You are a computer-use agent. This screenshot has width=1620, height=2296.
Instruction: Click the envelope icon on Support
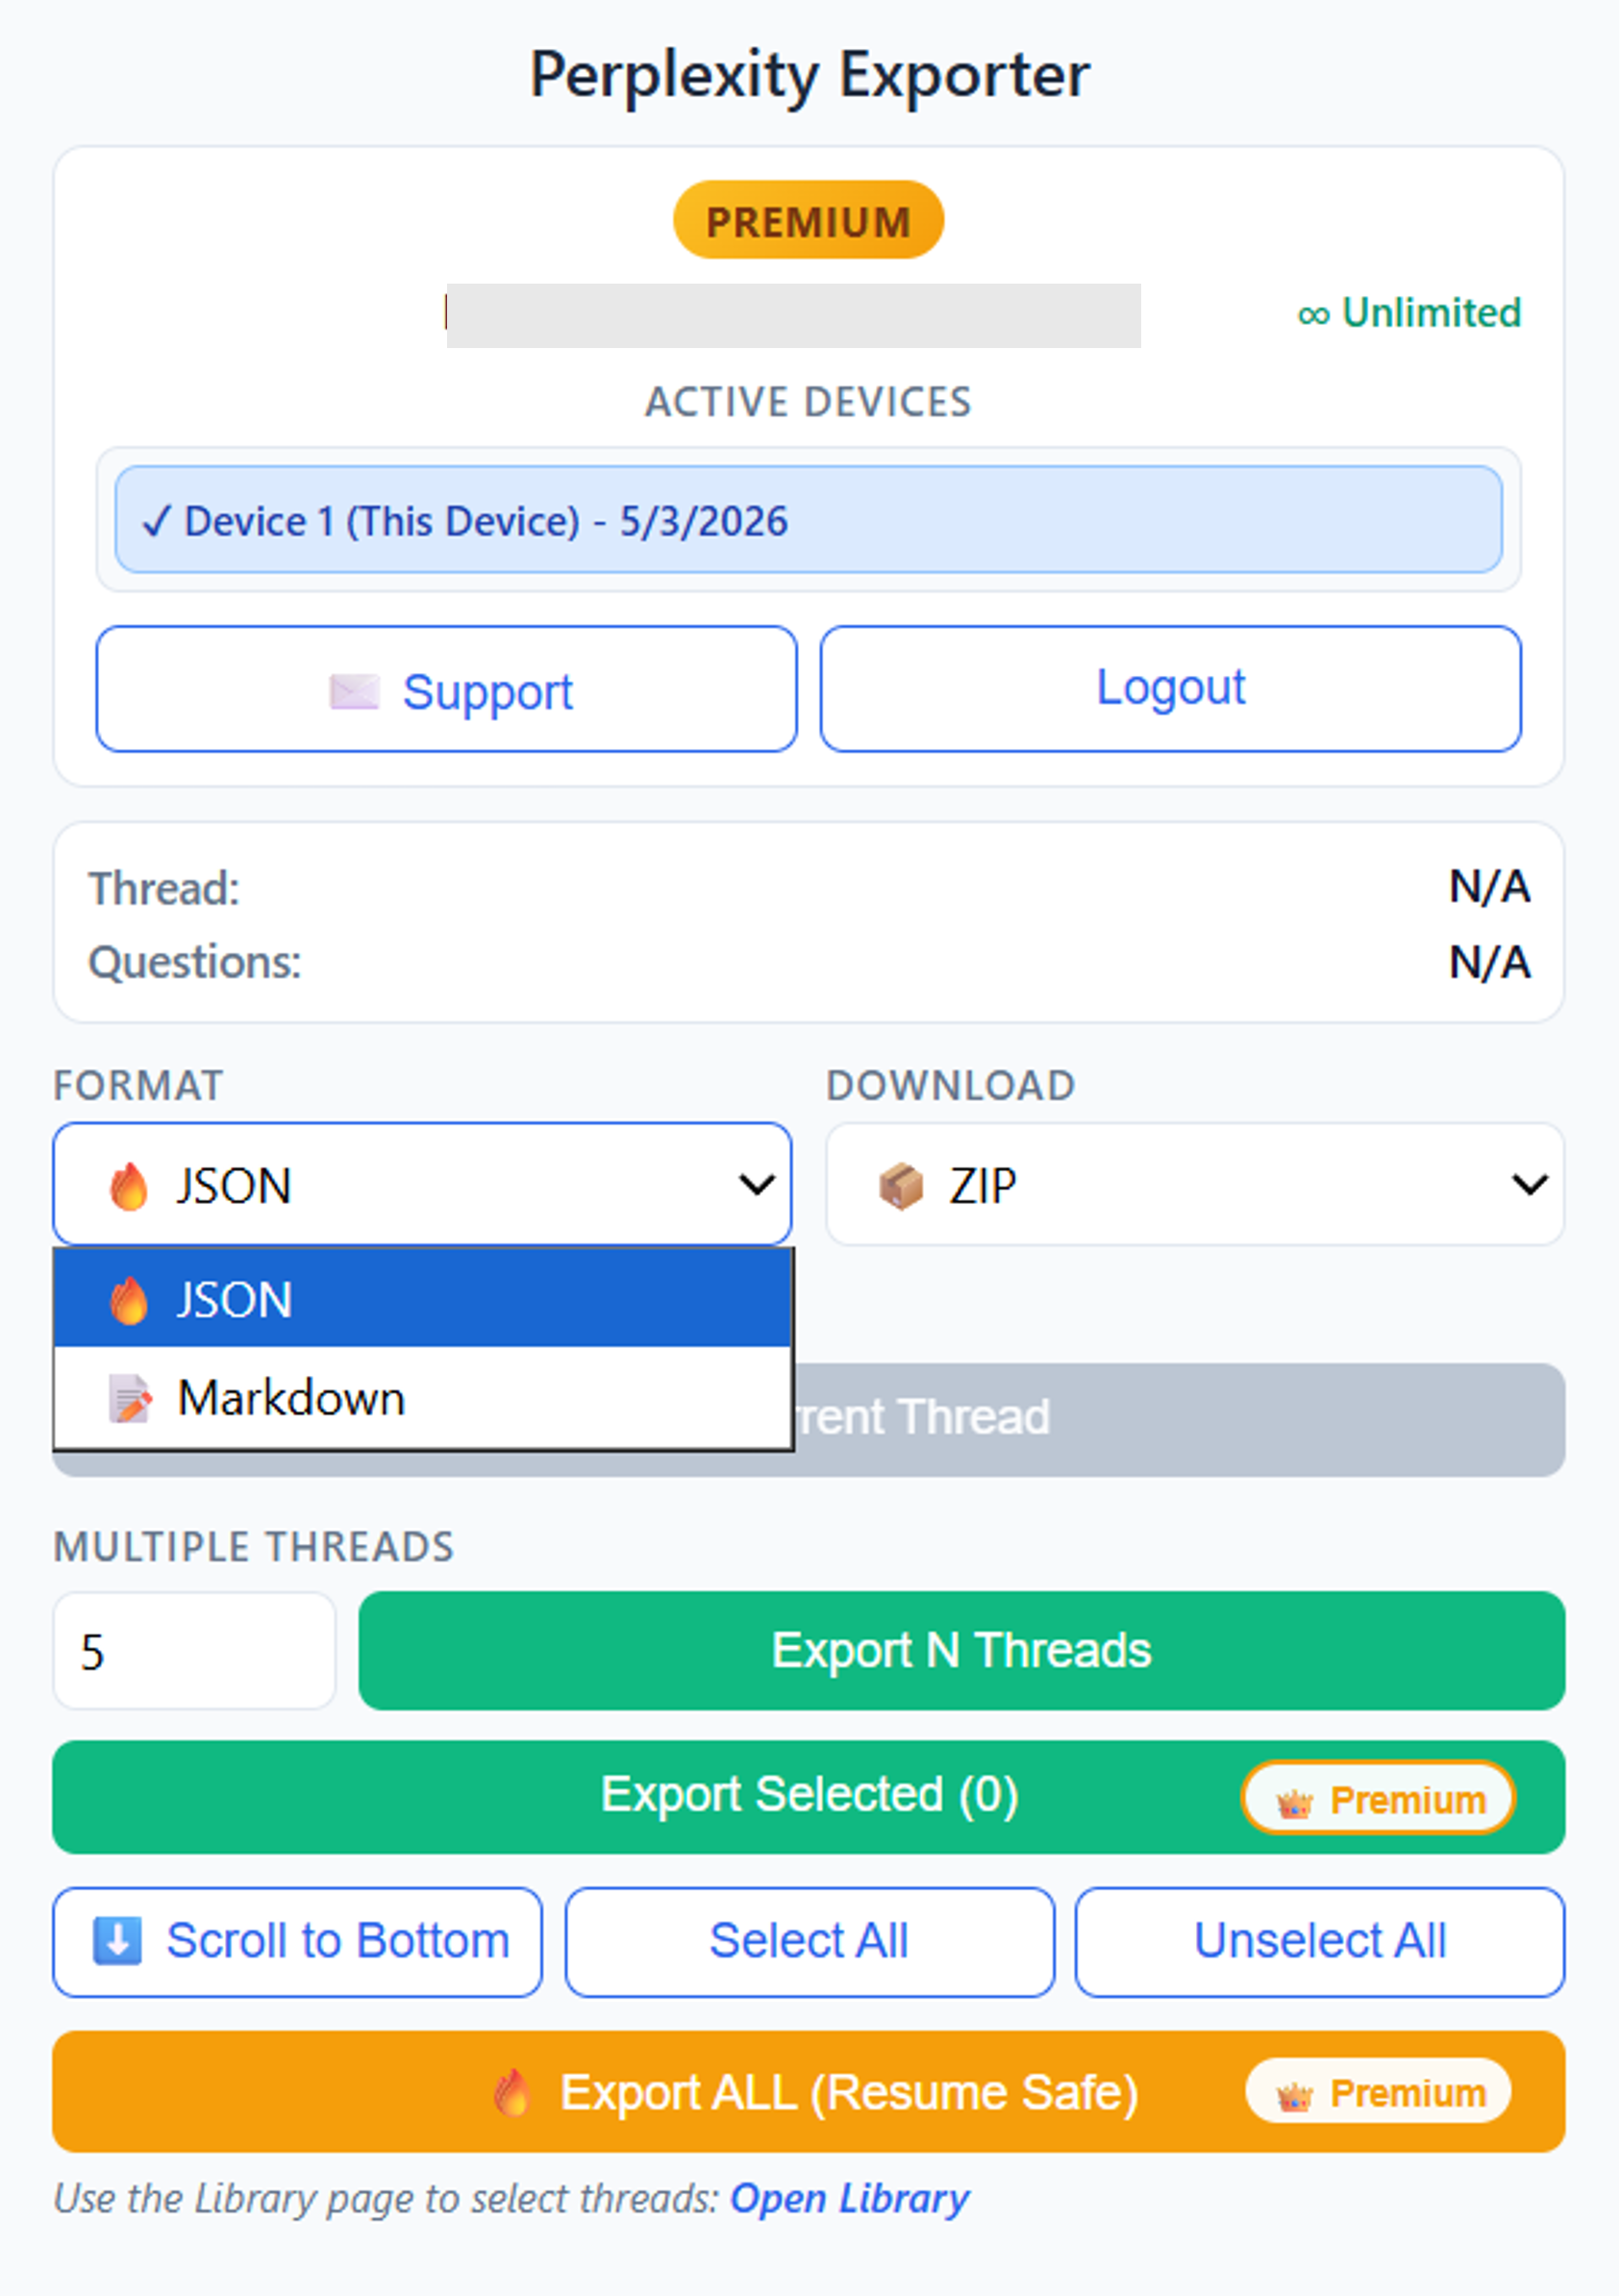(x=354, y=691)
